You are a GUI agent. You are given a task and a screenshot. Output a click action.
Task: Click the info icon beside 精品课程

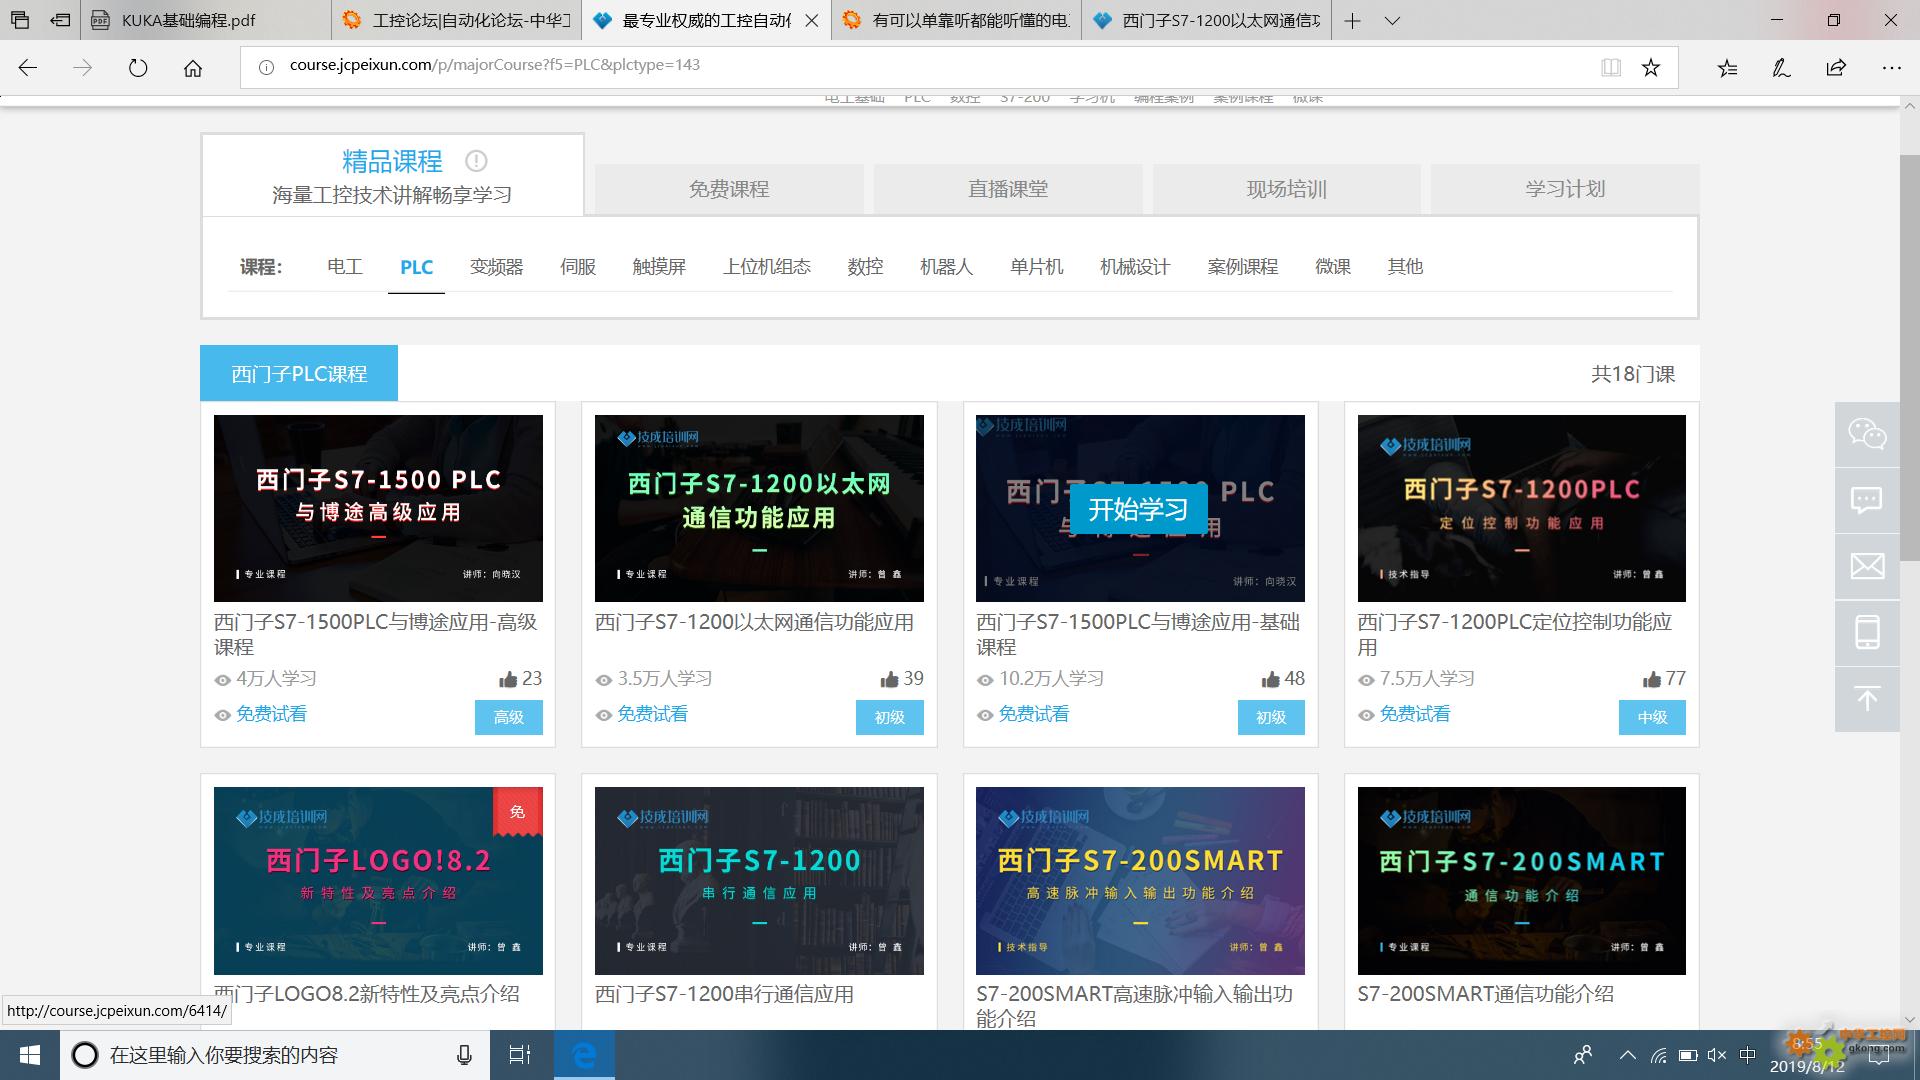tap(476, 160)
